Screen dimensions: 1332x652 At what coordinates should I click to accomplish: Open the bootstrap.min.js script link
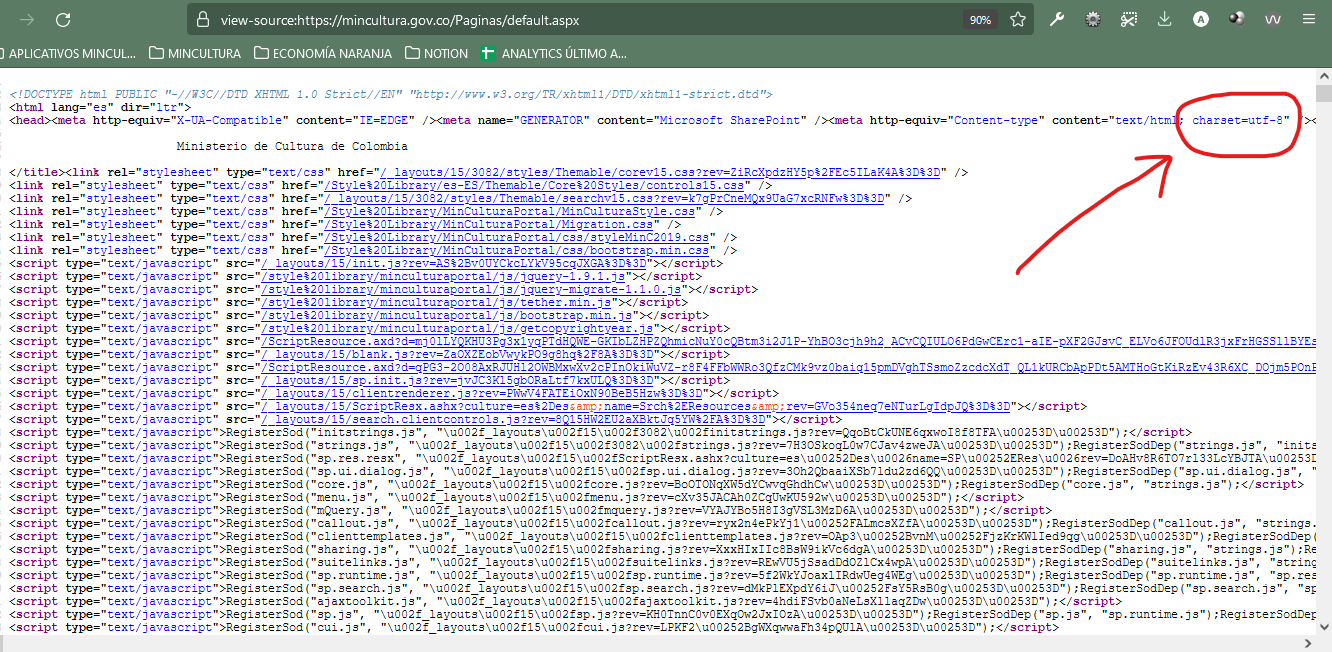[x=447, y=315]
